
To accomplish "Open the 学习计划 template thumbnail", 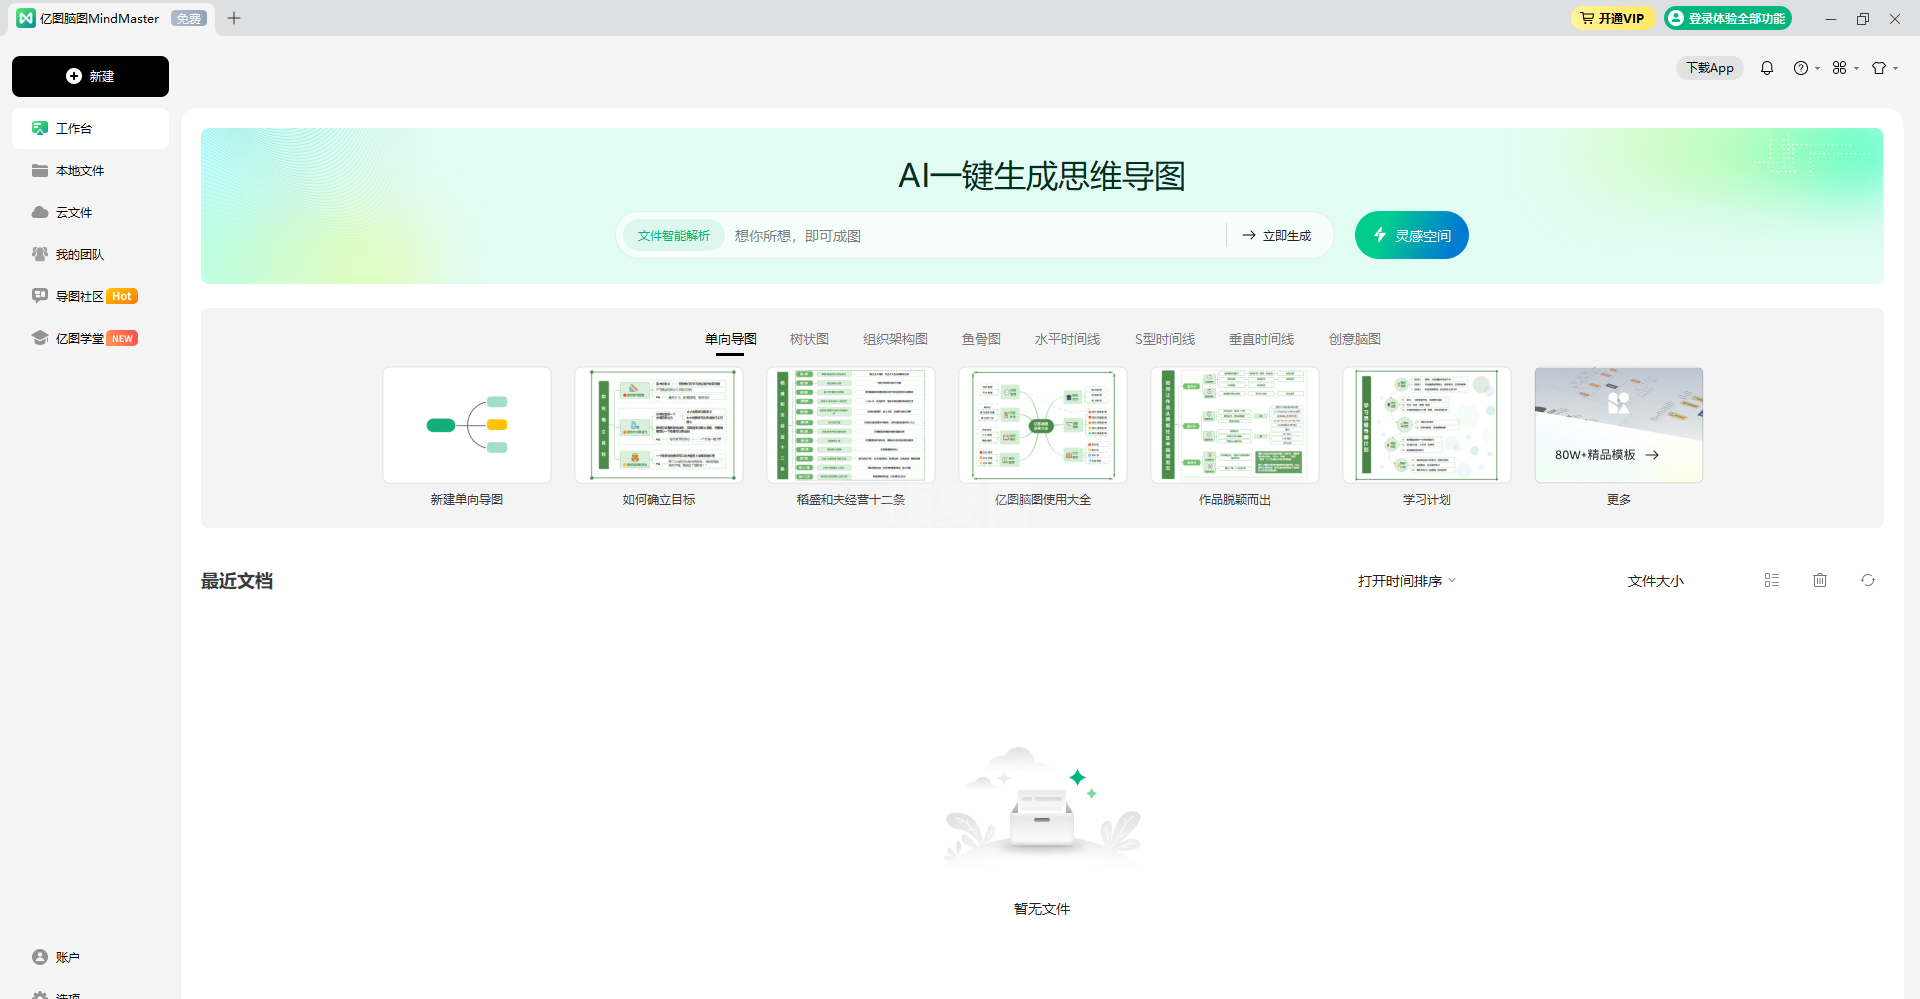I will [1427, 425].
